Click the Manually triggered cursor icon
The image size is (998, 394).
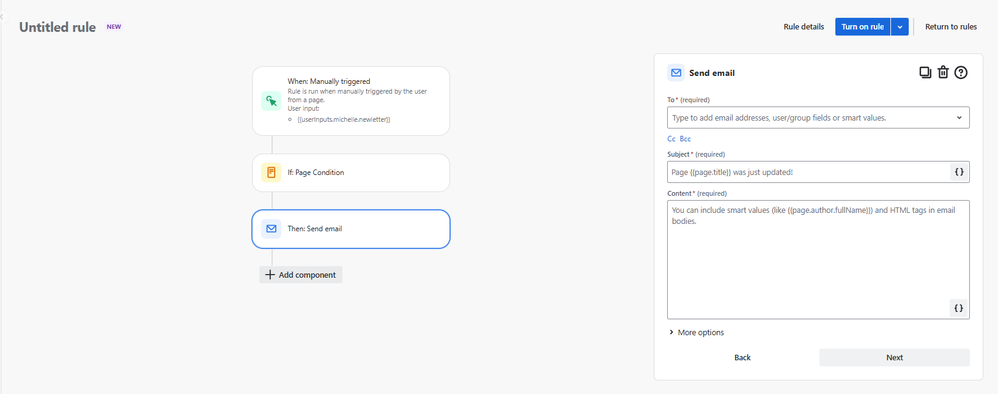click(x=271, y=101)
